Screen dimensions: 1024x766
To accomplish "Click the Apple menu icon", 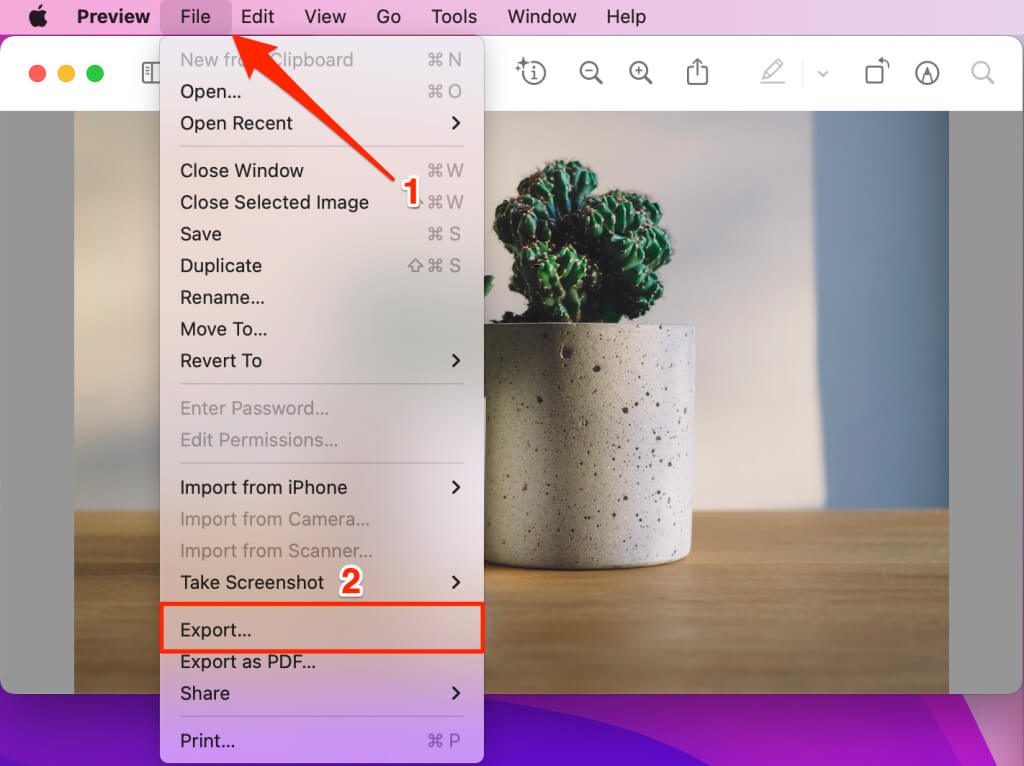I will (x=38, y=17).
